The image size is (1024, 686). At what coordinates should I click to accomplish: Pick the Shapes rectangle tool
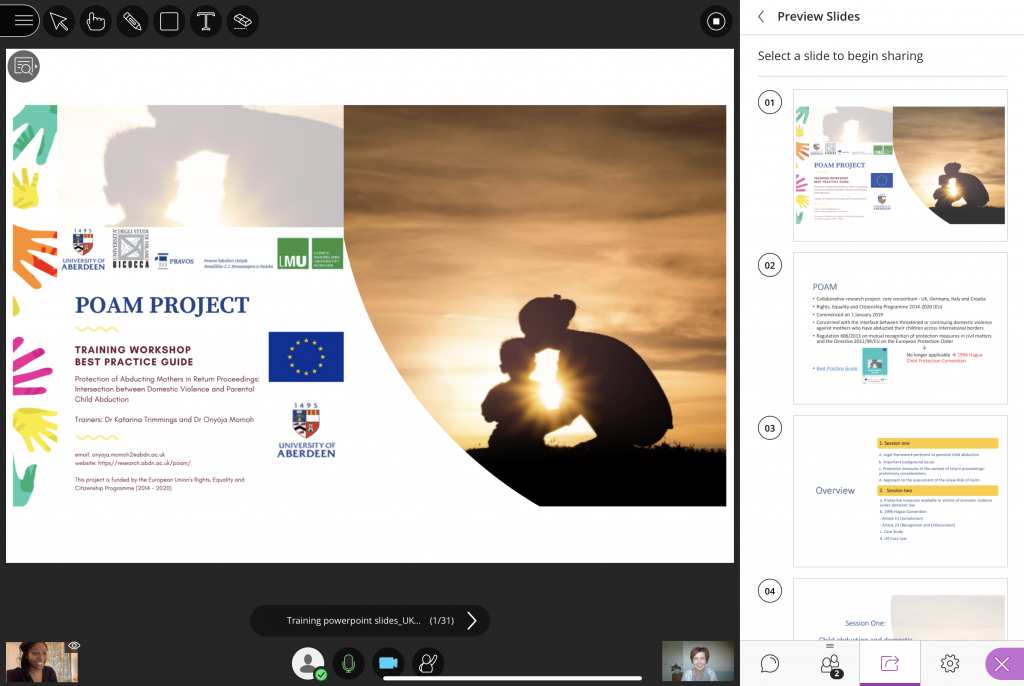coord(169,21)
